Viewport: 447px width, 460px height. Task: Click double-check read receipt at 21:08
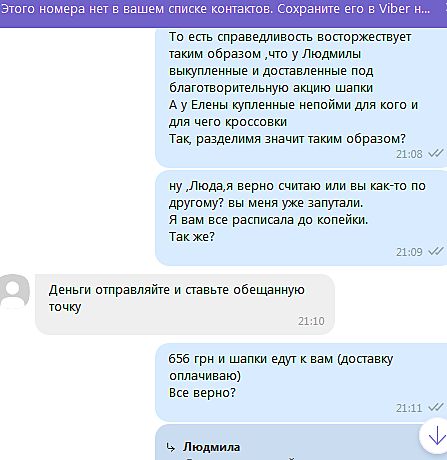436,153
